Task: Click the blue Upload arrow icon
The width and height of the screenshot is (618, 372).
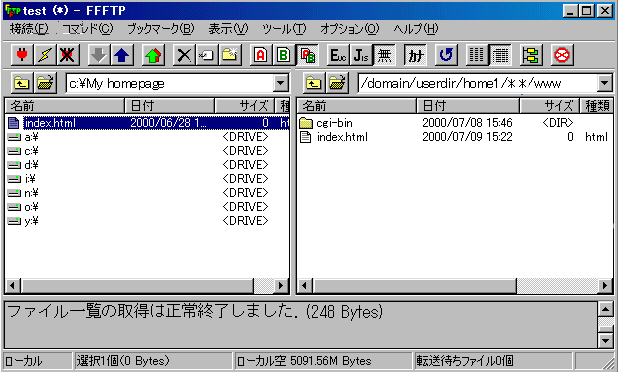Action: pos(122,55)
